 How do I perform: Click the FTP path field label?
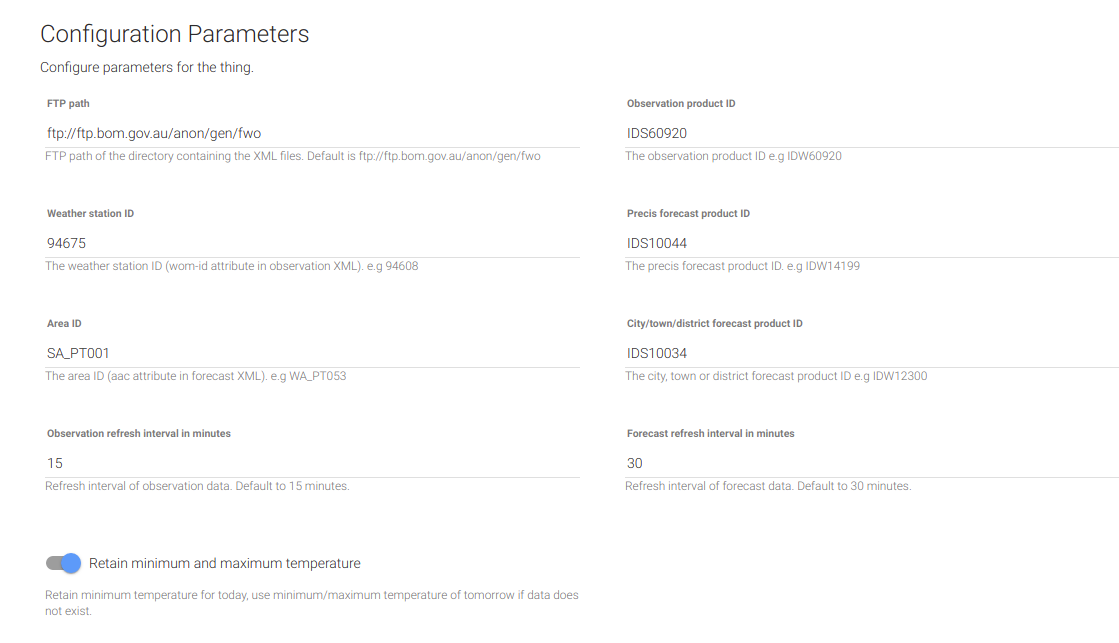click(x=69, y=103)
